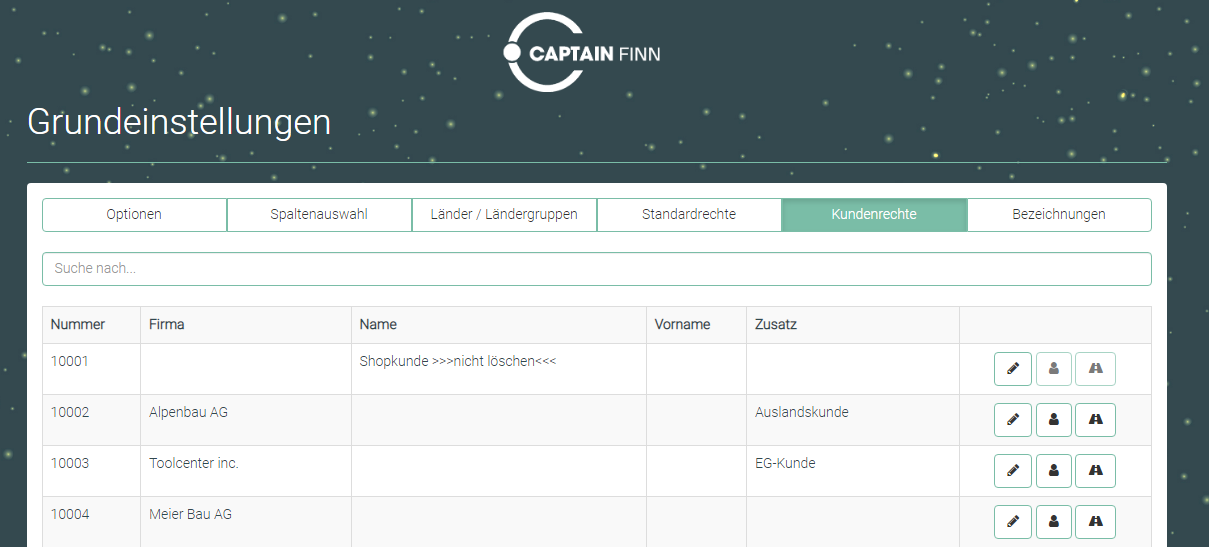Click the road icon for Meier Bau AG
Image resolution: width=1209 pixels, height=547 pixels.
[1095, 522]
